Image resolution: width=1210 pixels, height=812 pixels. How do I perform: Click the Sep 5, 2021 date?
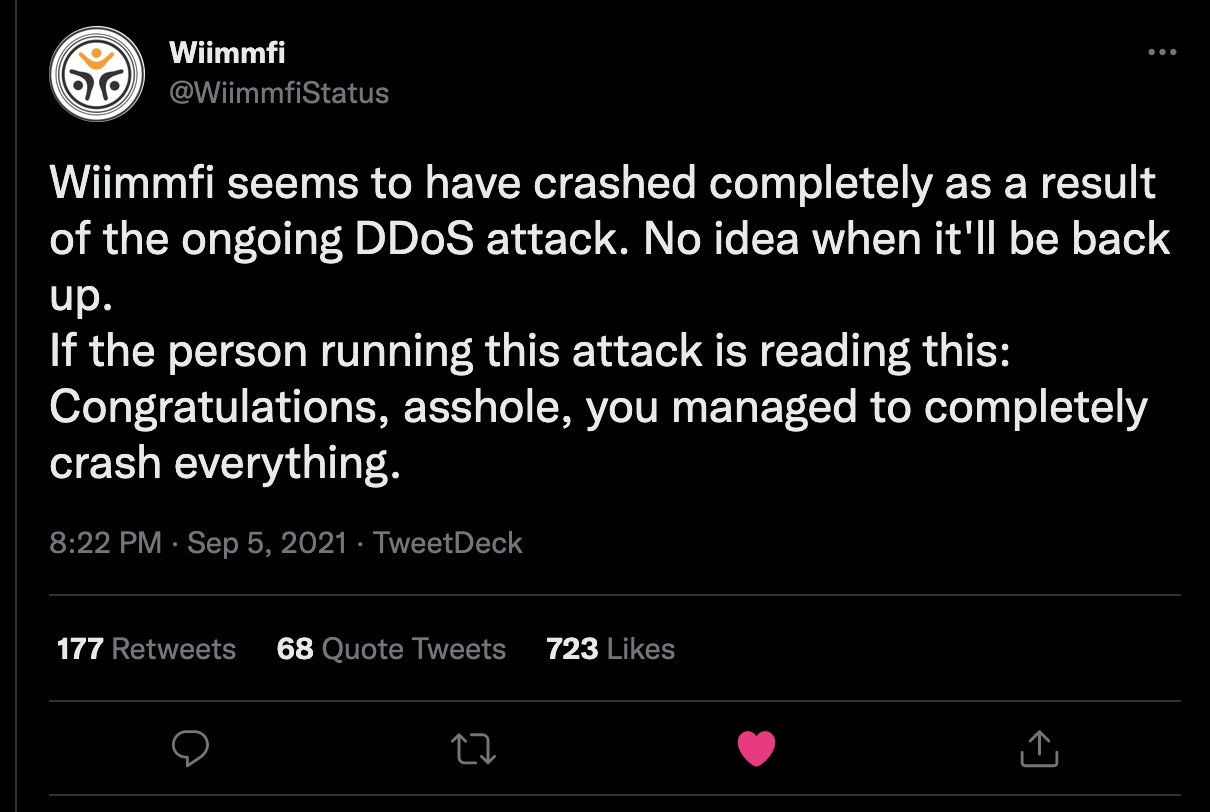coord(267,543)
